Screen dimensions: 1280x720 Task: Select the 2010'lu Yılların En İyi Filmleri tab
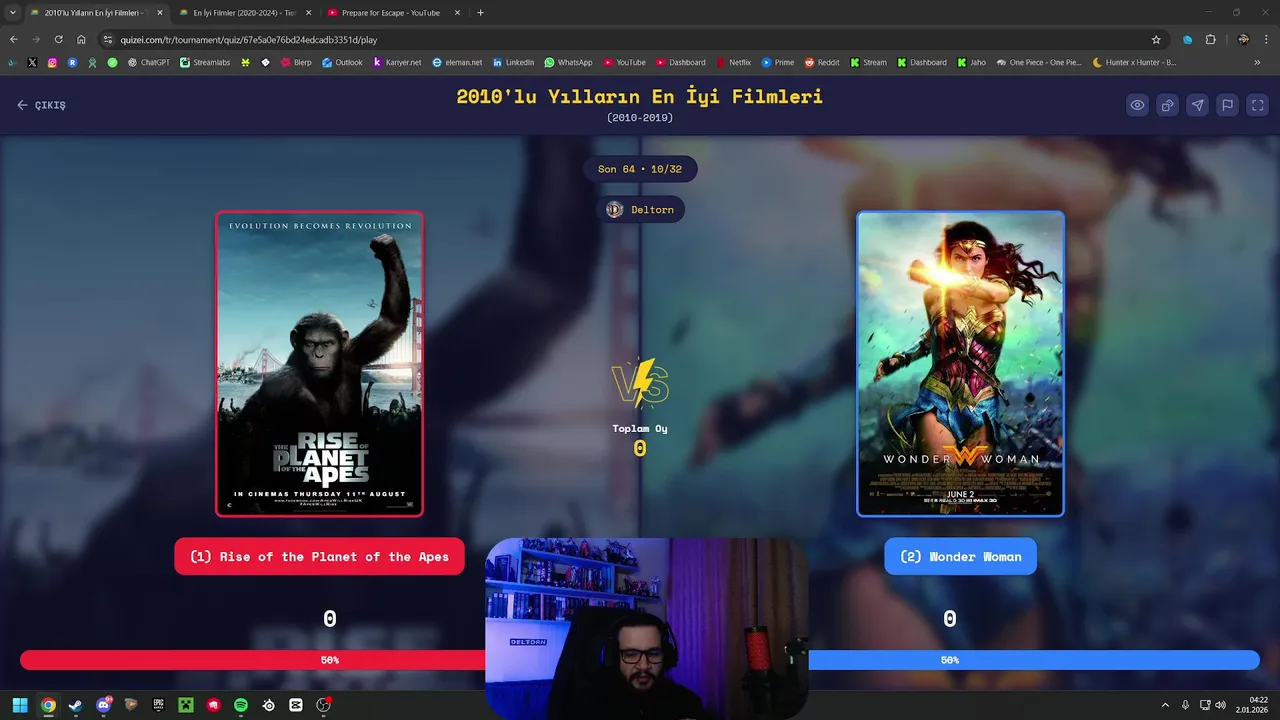tap(94, 13)
